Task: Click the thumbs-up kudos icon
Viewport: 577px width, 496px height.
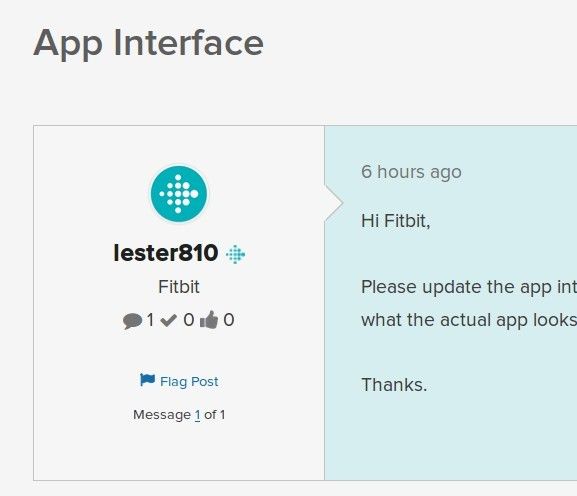Action: pyautogui.click(x=209, y=319)
